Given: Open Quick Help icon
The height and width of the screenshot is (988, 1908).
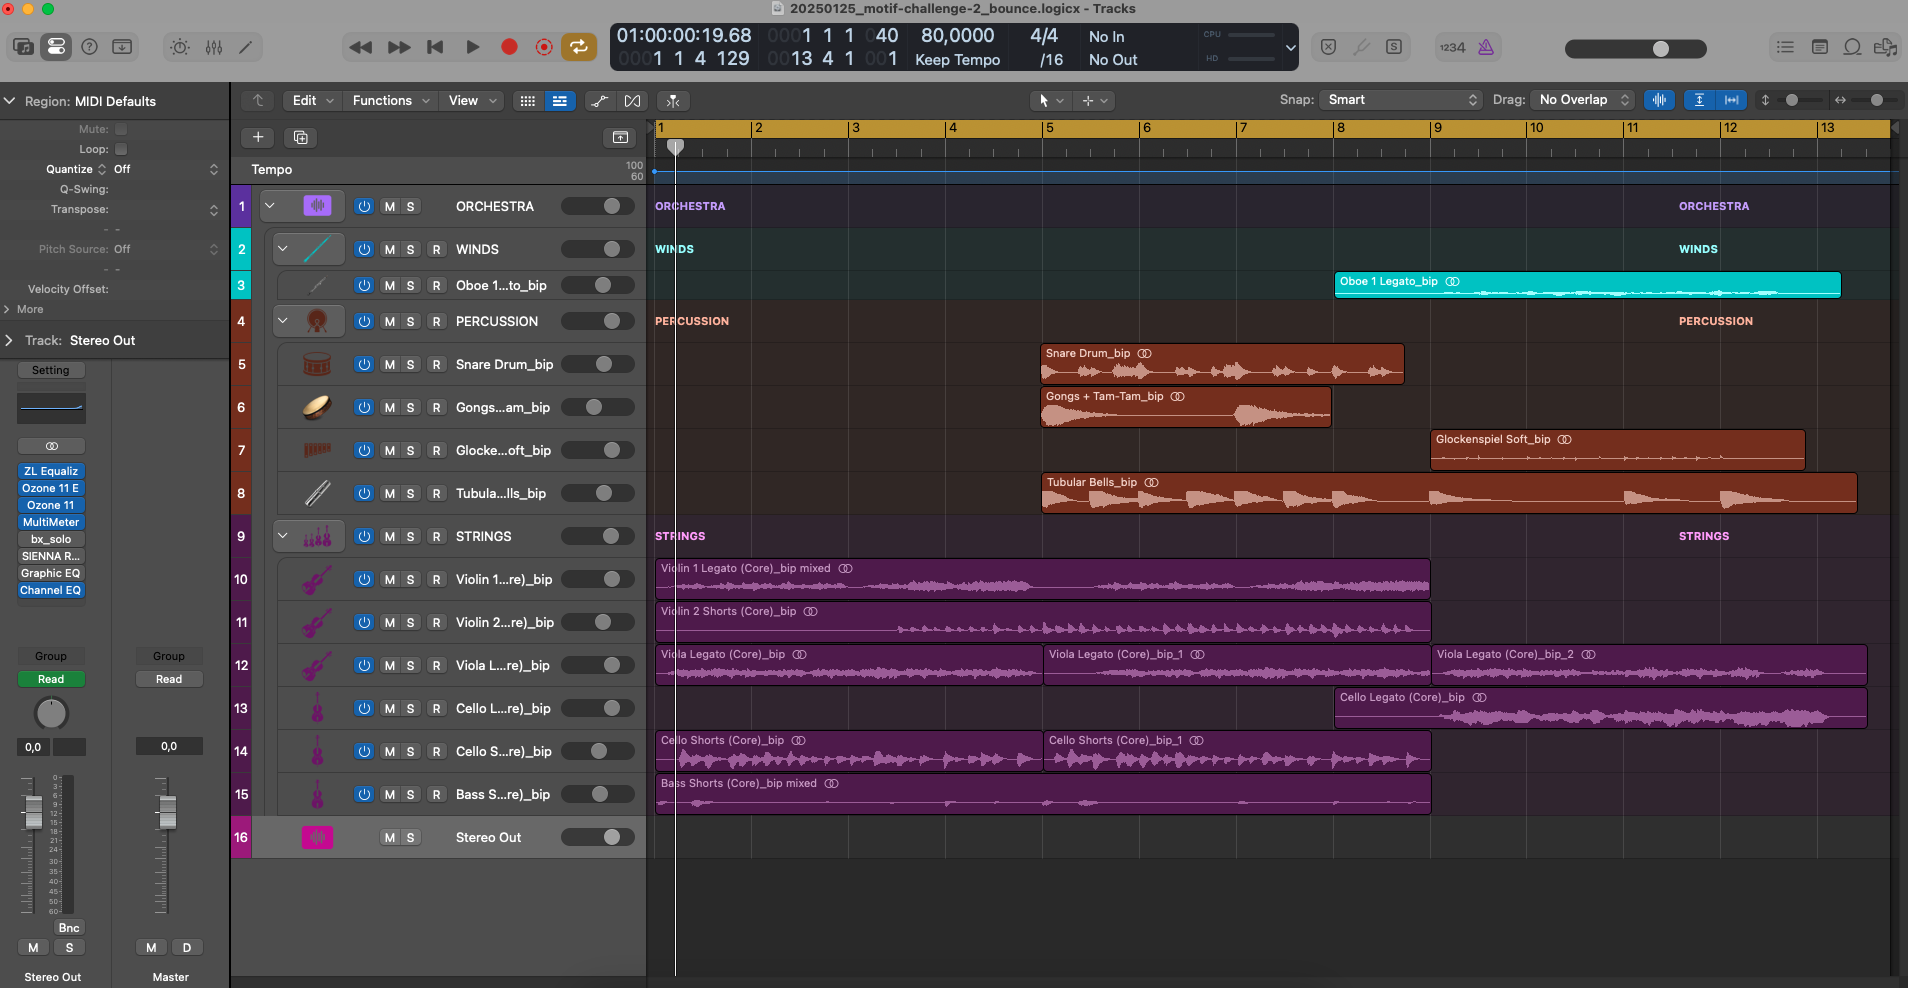Looking at the screenshot, I should click(89, 47).
